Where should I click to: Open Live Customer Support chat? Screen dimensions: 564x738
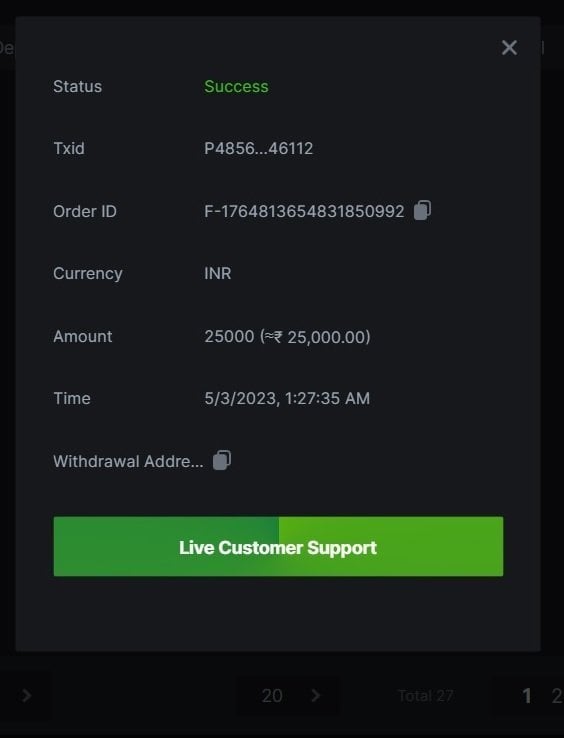278,546
